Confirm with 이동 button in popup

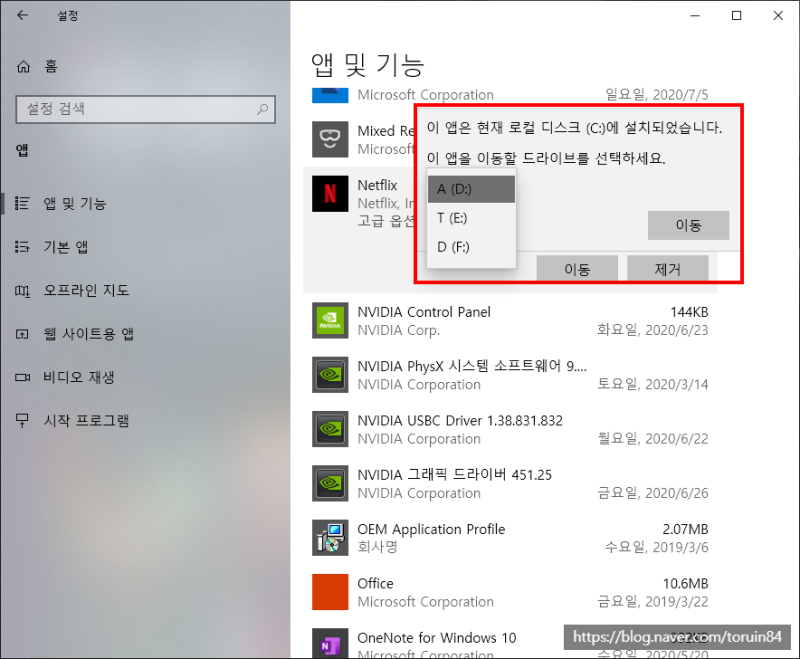click(x=688, y=225)
